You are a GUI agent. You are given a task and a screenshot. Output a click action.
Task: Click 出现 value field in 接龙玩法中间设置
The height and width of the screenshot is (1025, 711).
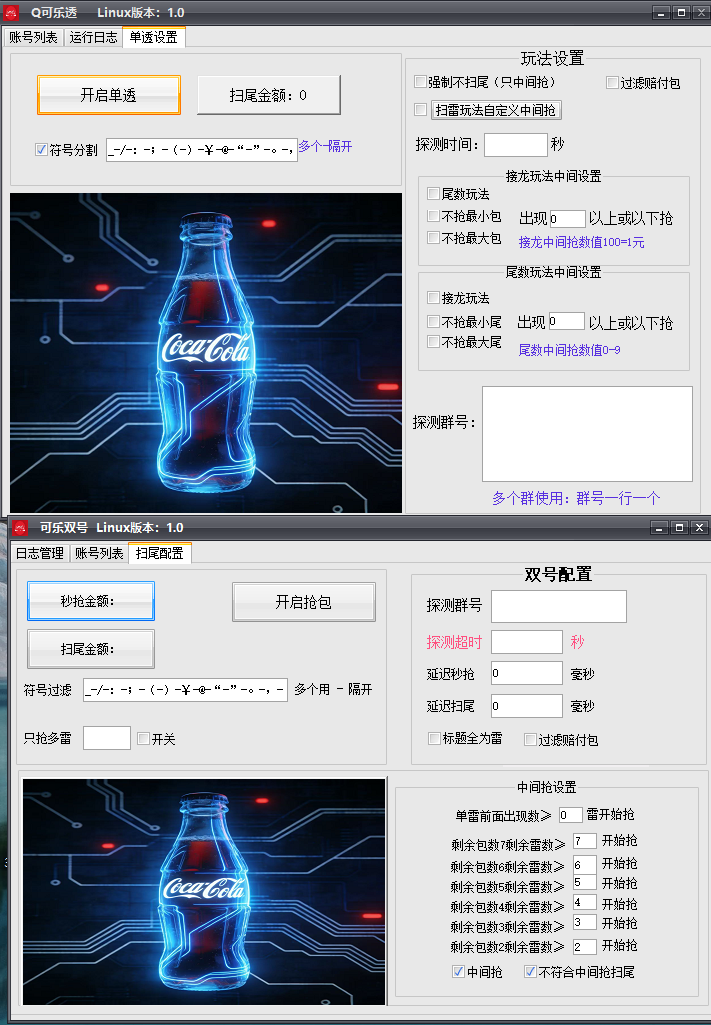pyautogui.click(x=567, y=218)
